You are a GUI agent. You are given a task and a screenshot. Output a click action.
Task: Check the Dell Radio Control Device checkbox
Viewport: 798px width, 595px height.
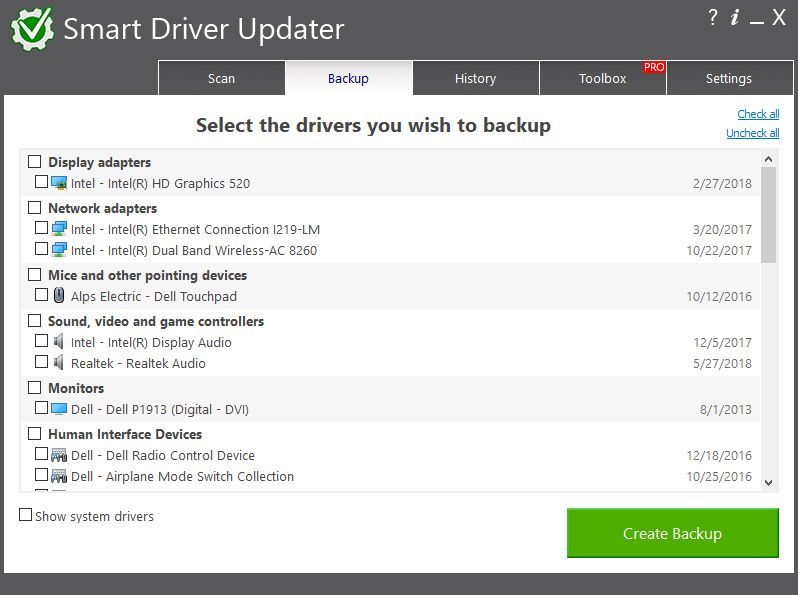41,454
